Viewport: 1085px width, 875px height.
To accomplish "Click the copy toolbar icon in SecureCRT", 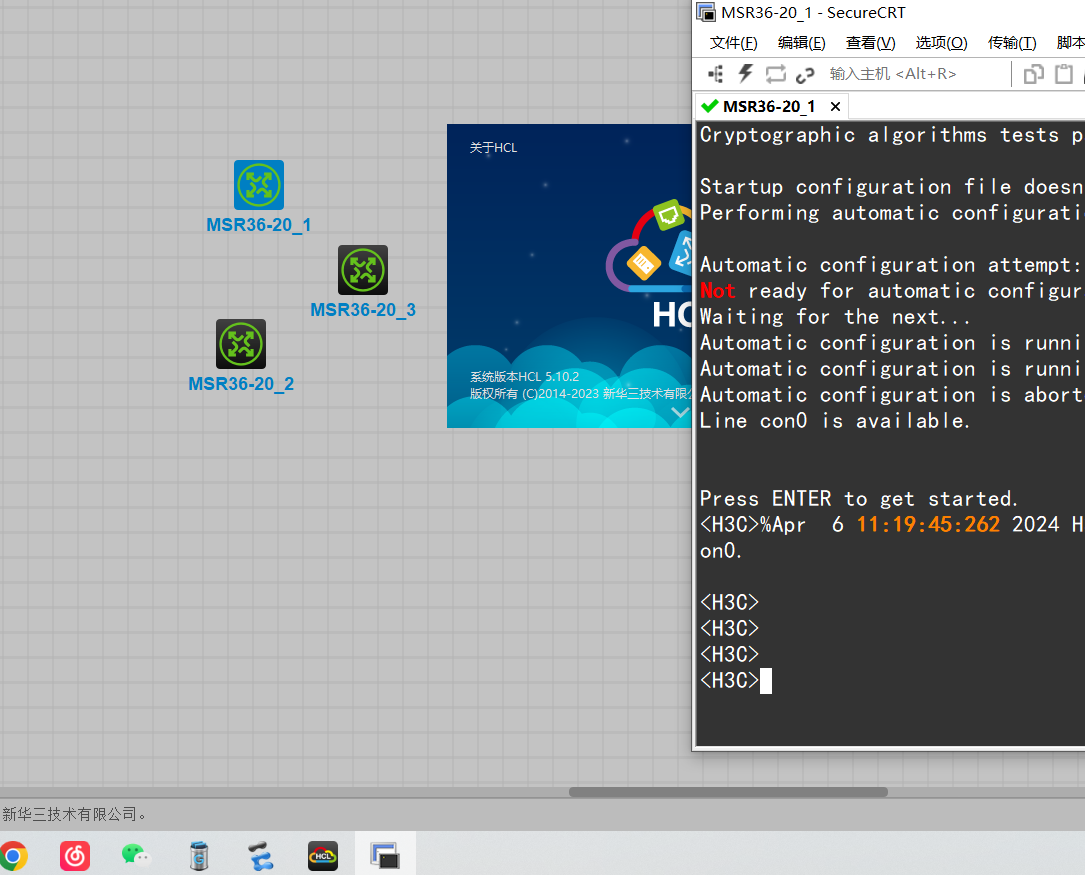I will [1033, 74].
